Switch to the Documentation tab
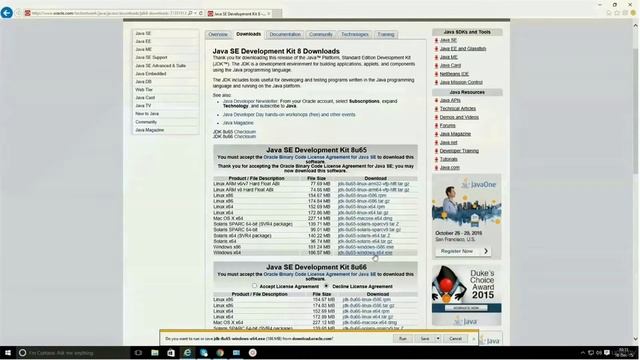640x360 pixels. tap(285, 34)
